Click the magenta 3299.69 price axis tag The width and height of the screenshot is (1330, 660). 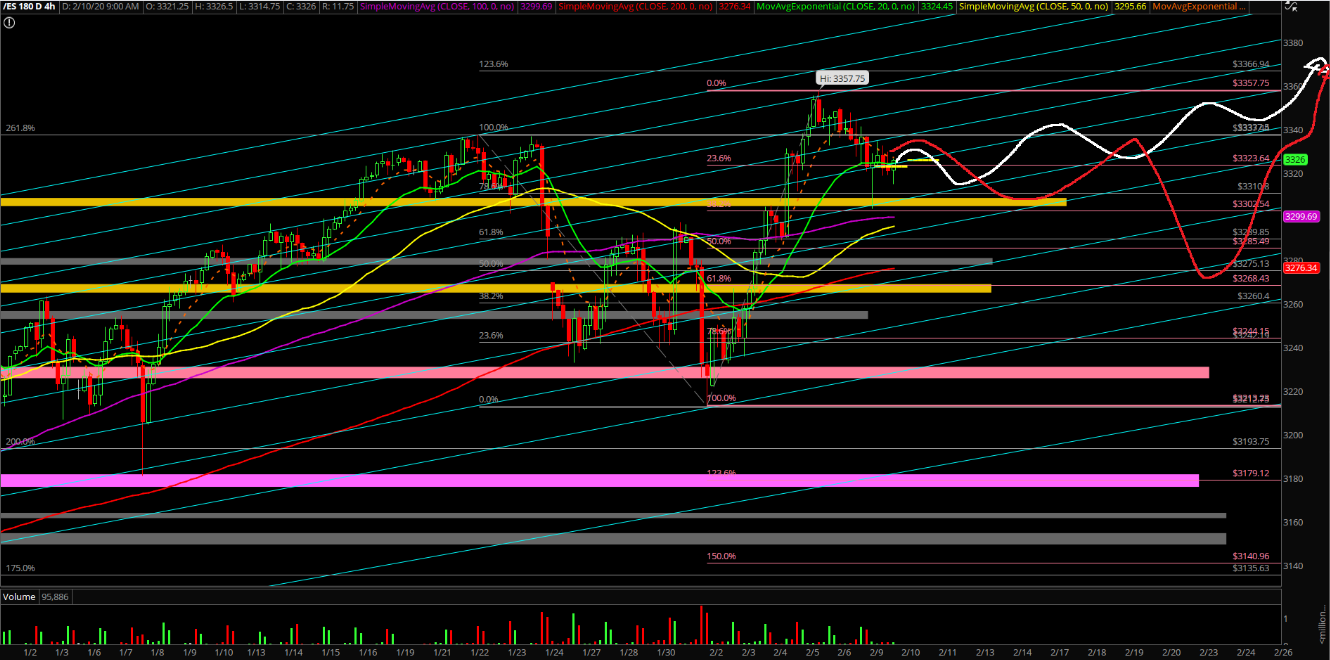tap(1301, 216)
